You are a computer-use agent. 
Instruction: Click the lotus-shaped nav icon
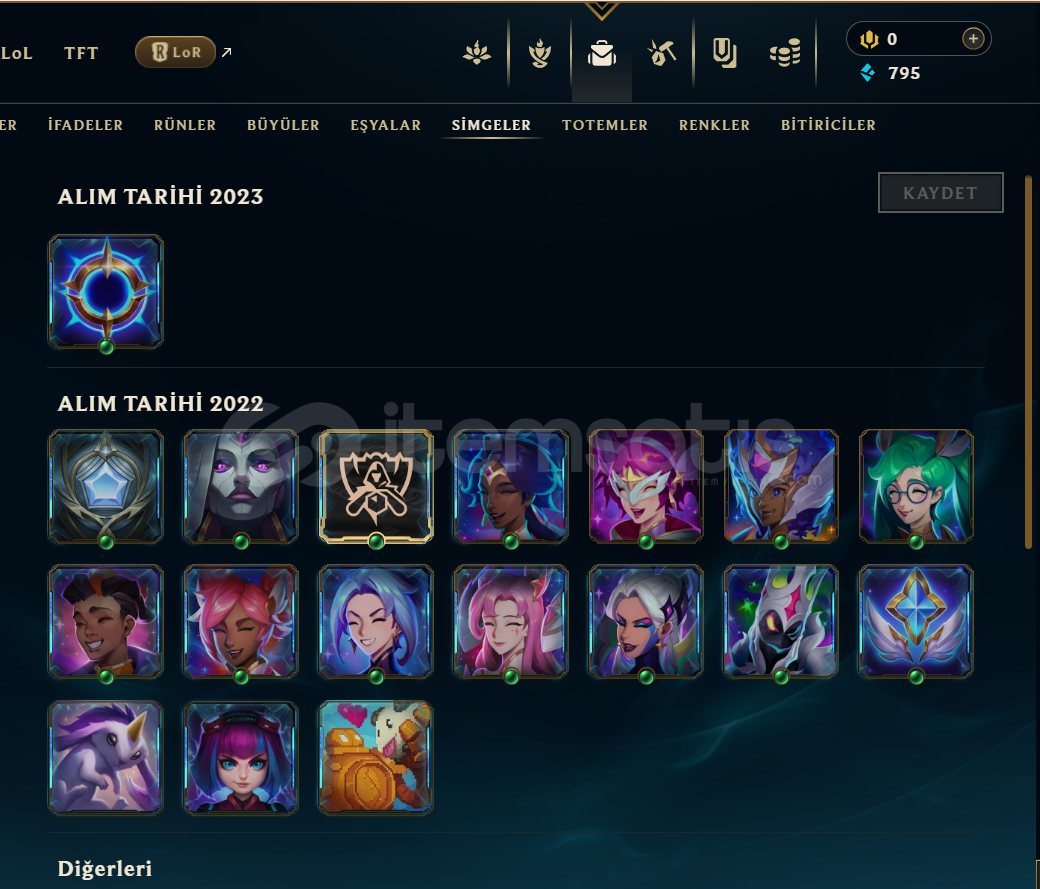476,53
